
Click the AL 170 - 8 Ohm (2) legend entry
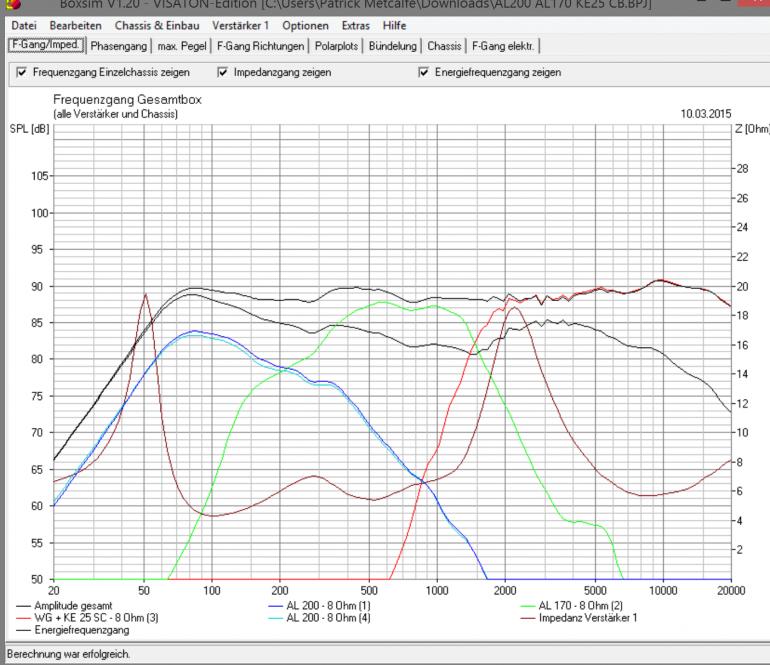tap(572, 606)
